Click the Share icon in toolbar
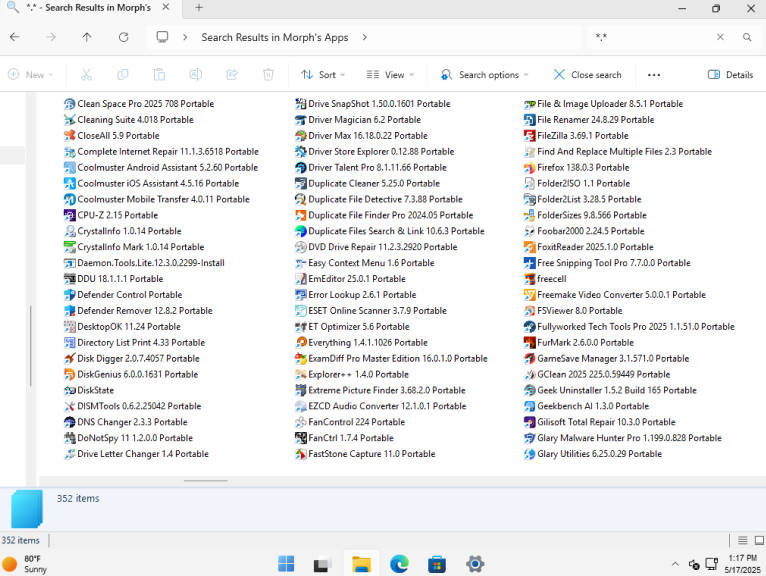 tap(232, 75)
